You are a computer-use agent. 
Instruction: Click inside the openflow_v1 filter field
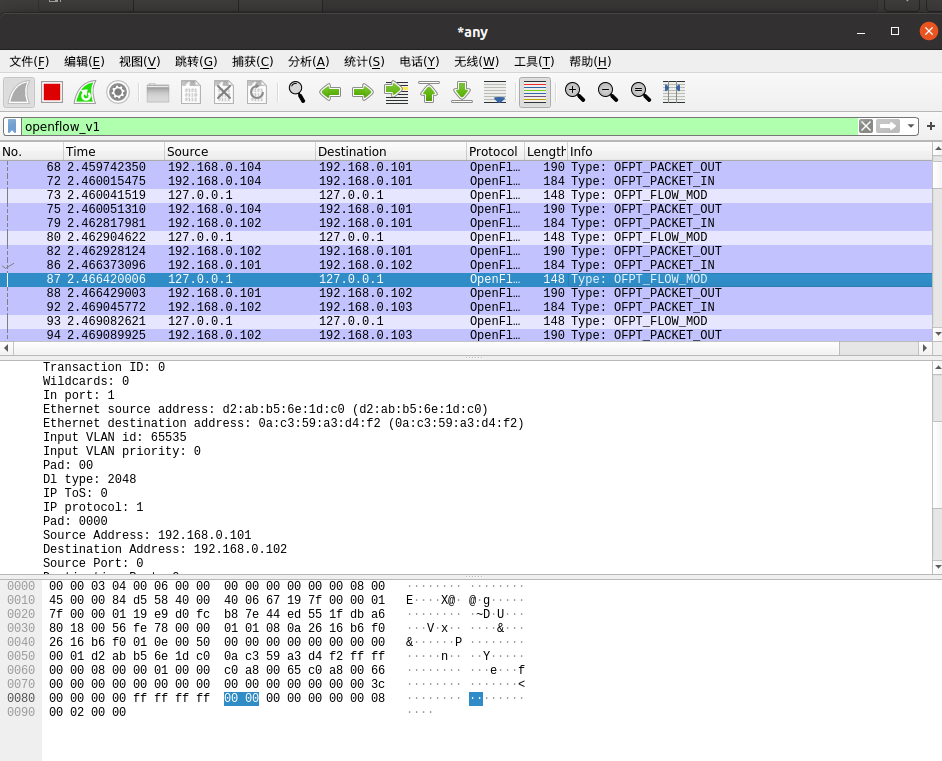coord(439,127)
